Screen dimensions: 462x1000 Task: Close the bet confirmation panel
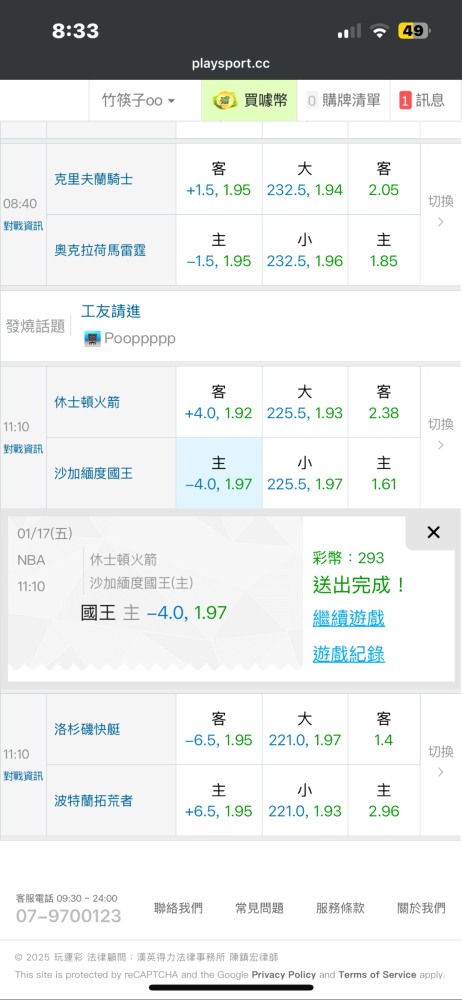pos(433,533)
